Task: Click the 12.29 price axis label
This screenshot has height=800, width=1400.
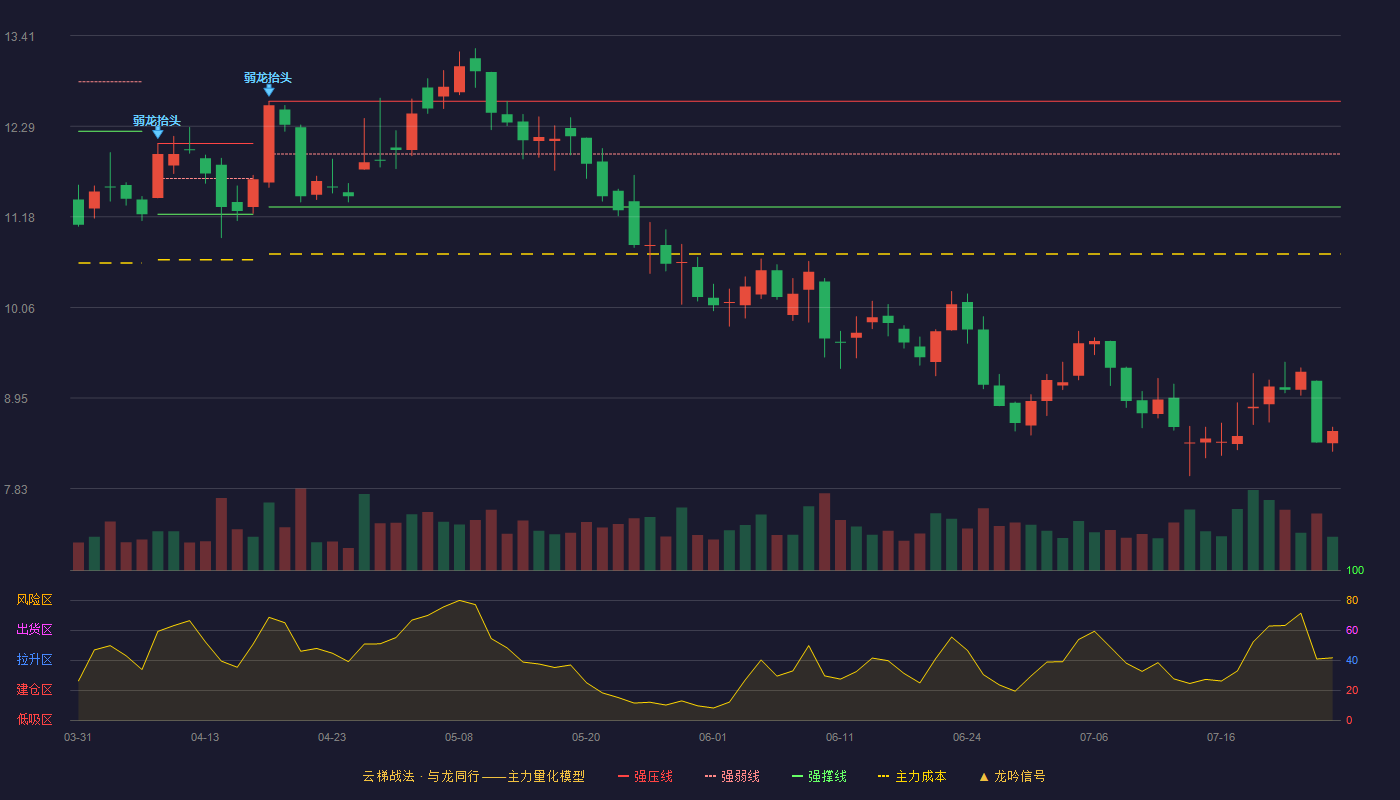Action: [19, 128]
